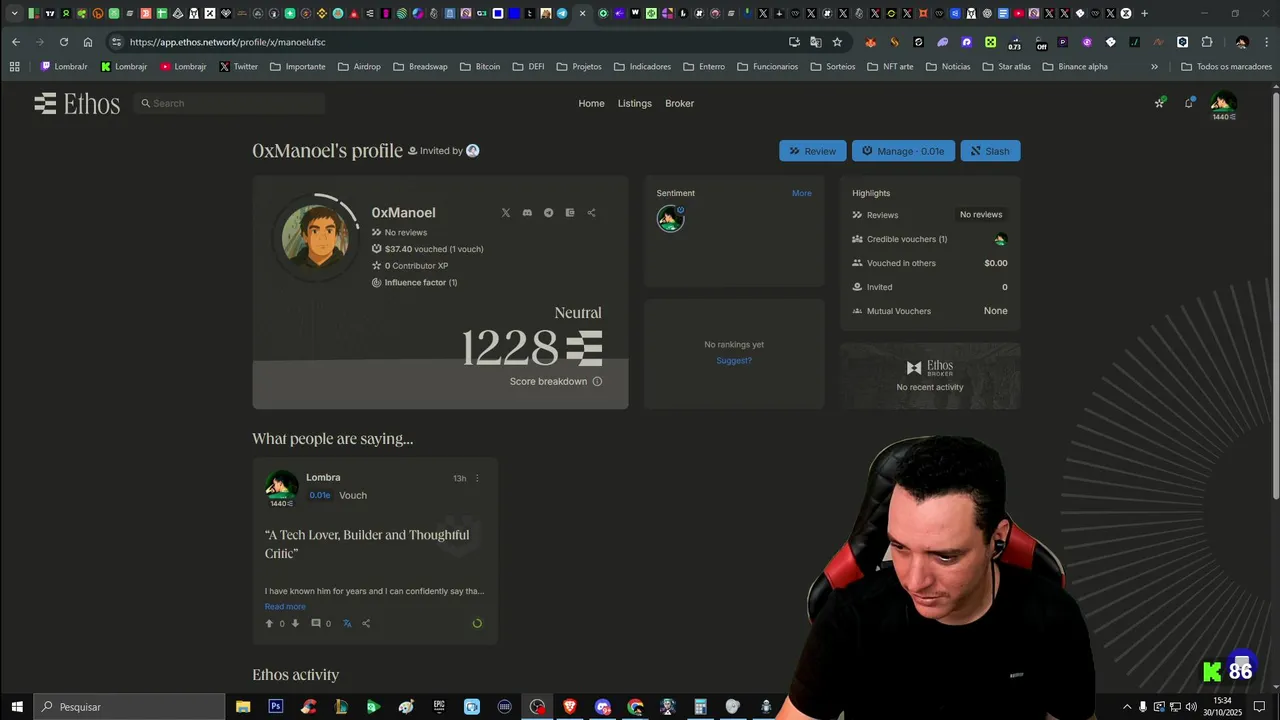Click the Score breakdown info icon
1280x720 pixels.
597,381
